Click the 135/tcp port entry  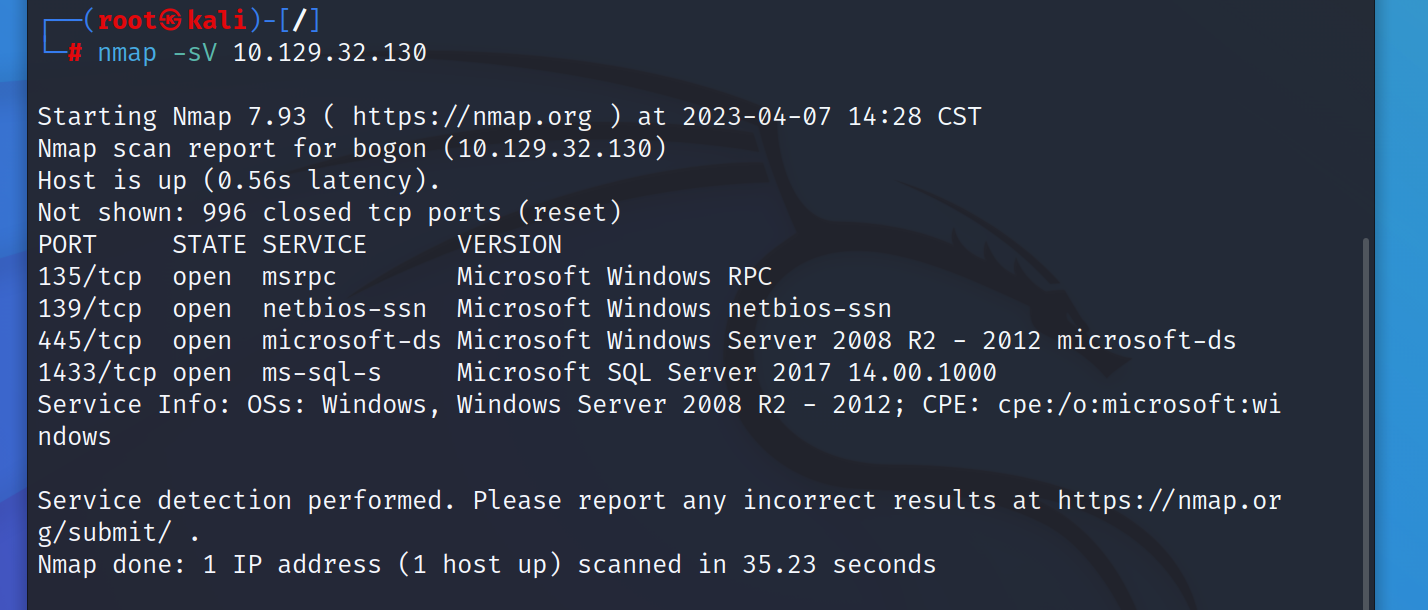(x=90, y=277)
